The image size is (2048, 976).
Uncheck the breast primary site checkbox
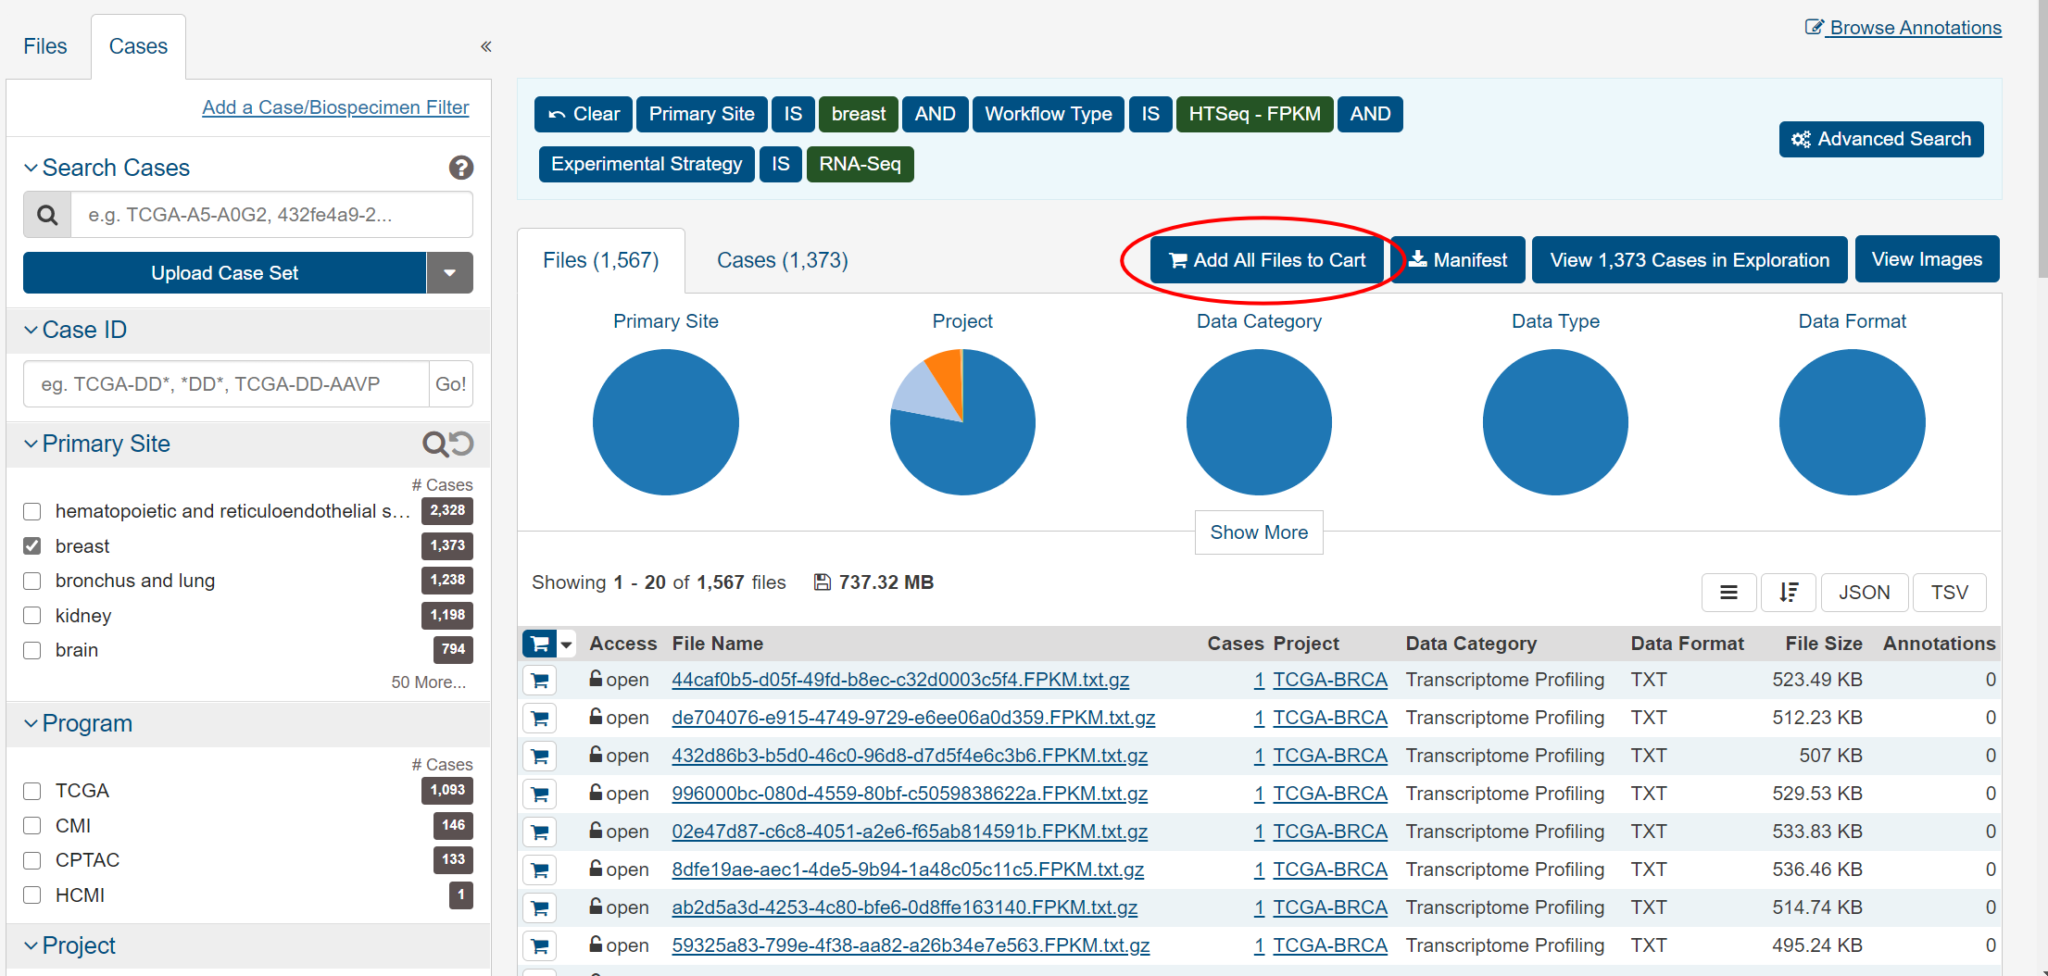pyautogui.click(x=32, y=546)
